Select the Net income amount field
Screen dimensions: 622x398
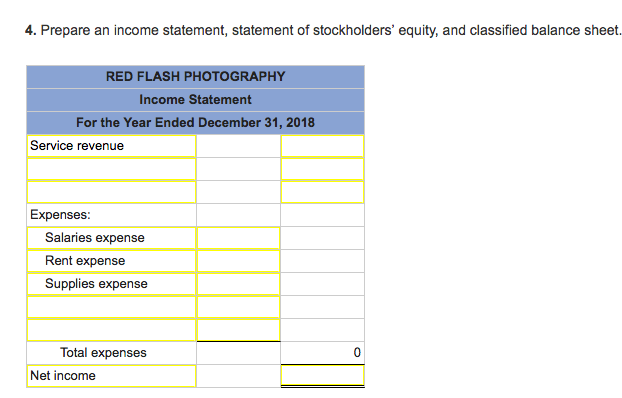tap(322, 375)
